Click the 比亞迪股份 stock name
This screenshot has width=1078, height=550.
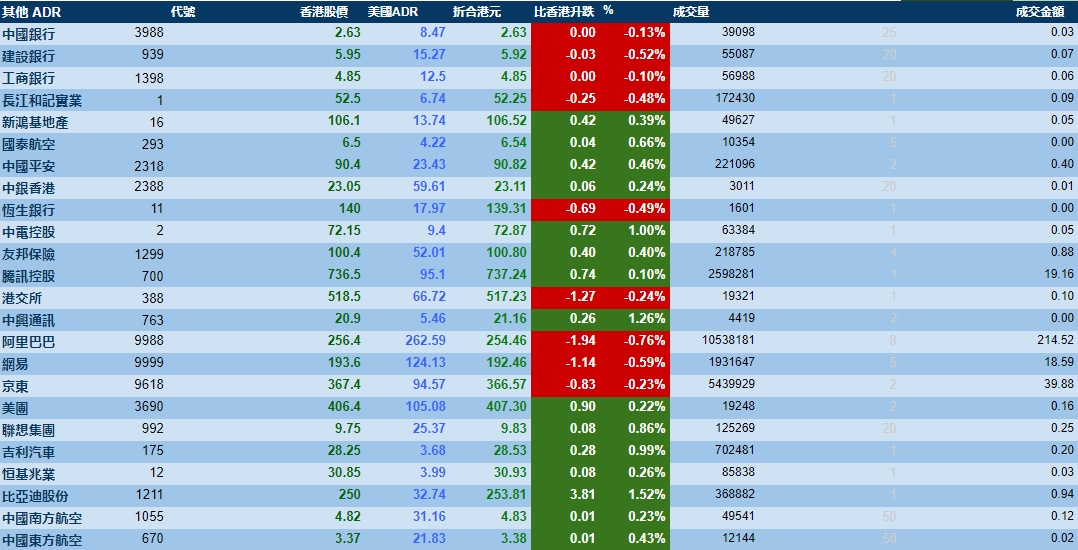pos(36,496)
